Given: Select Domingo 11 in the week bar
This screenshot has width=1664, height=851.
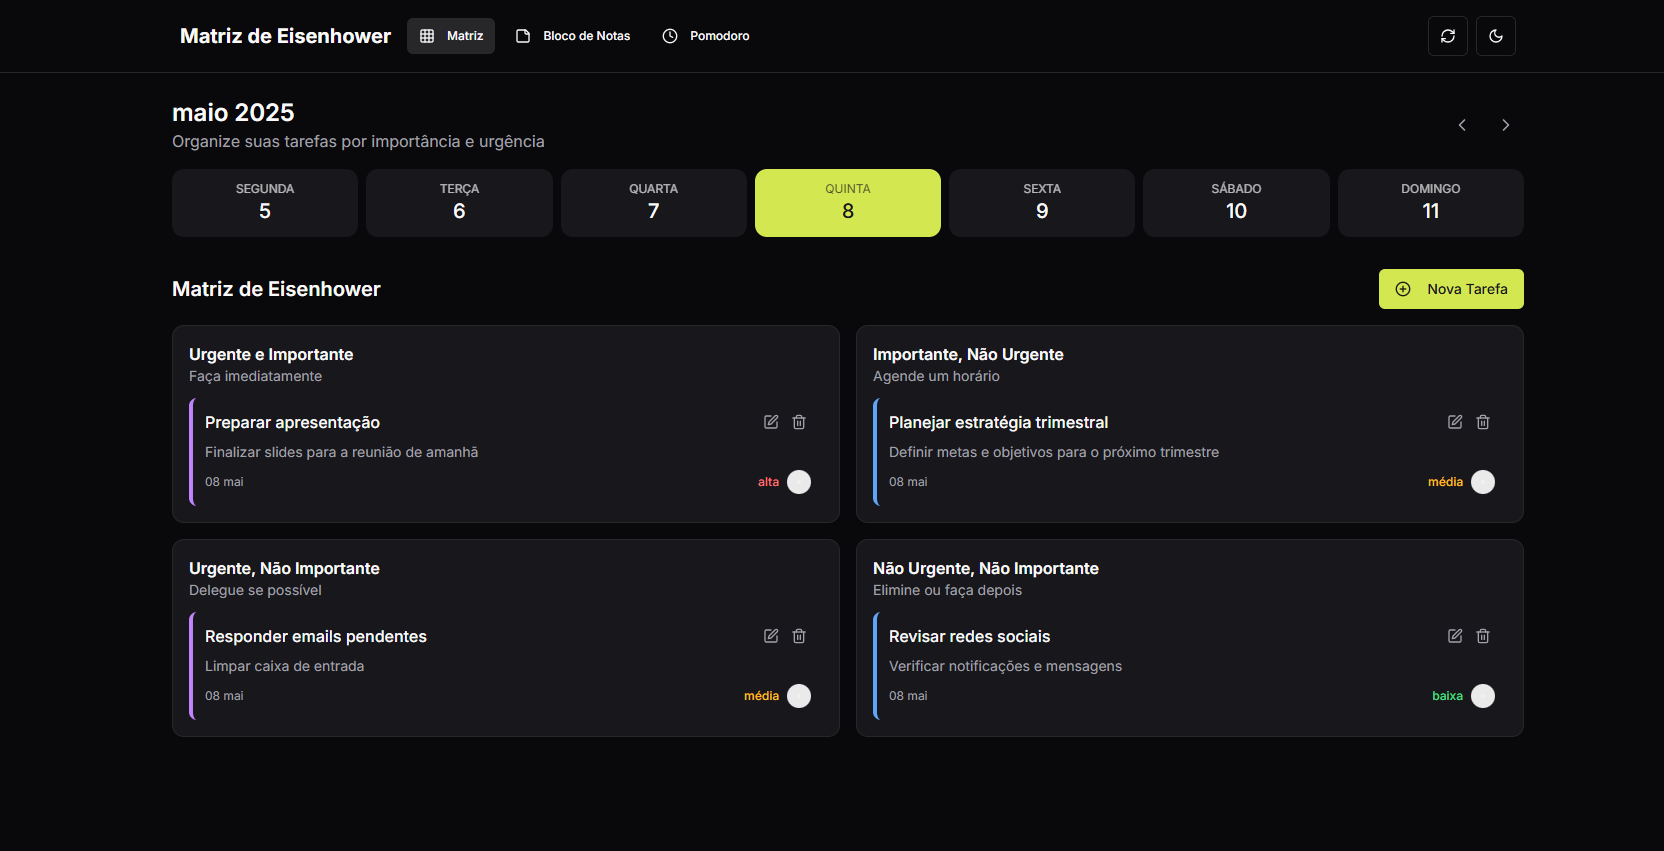Looking at the screenshot, I should click(1431, 203).
